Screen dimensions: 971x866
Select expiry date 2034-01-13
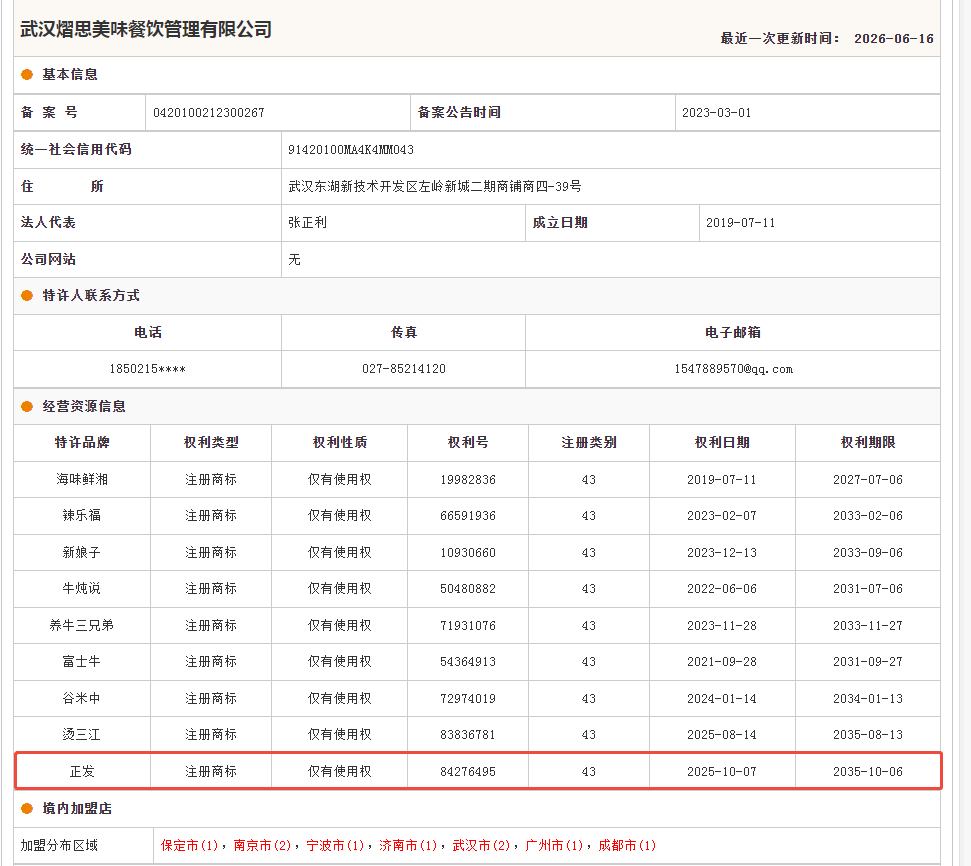tap(868, 699)
